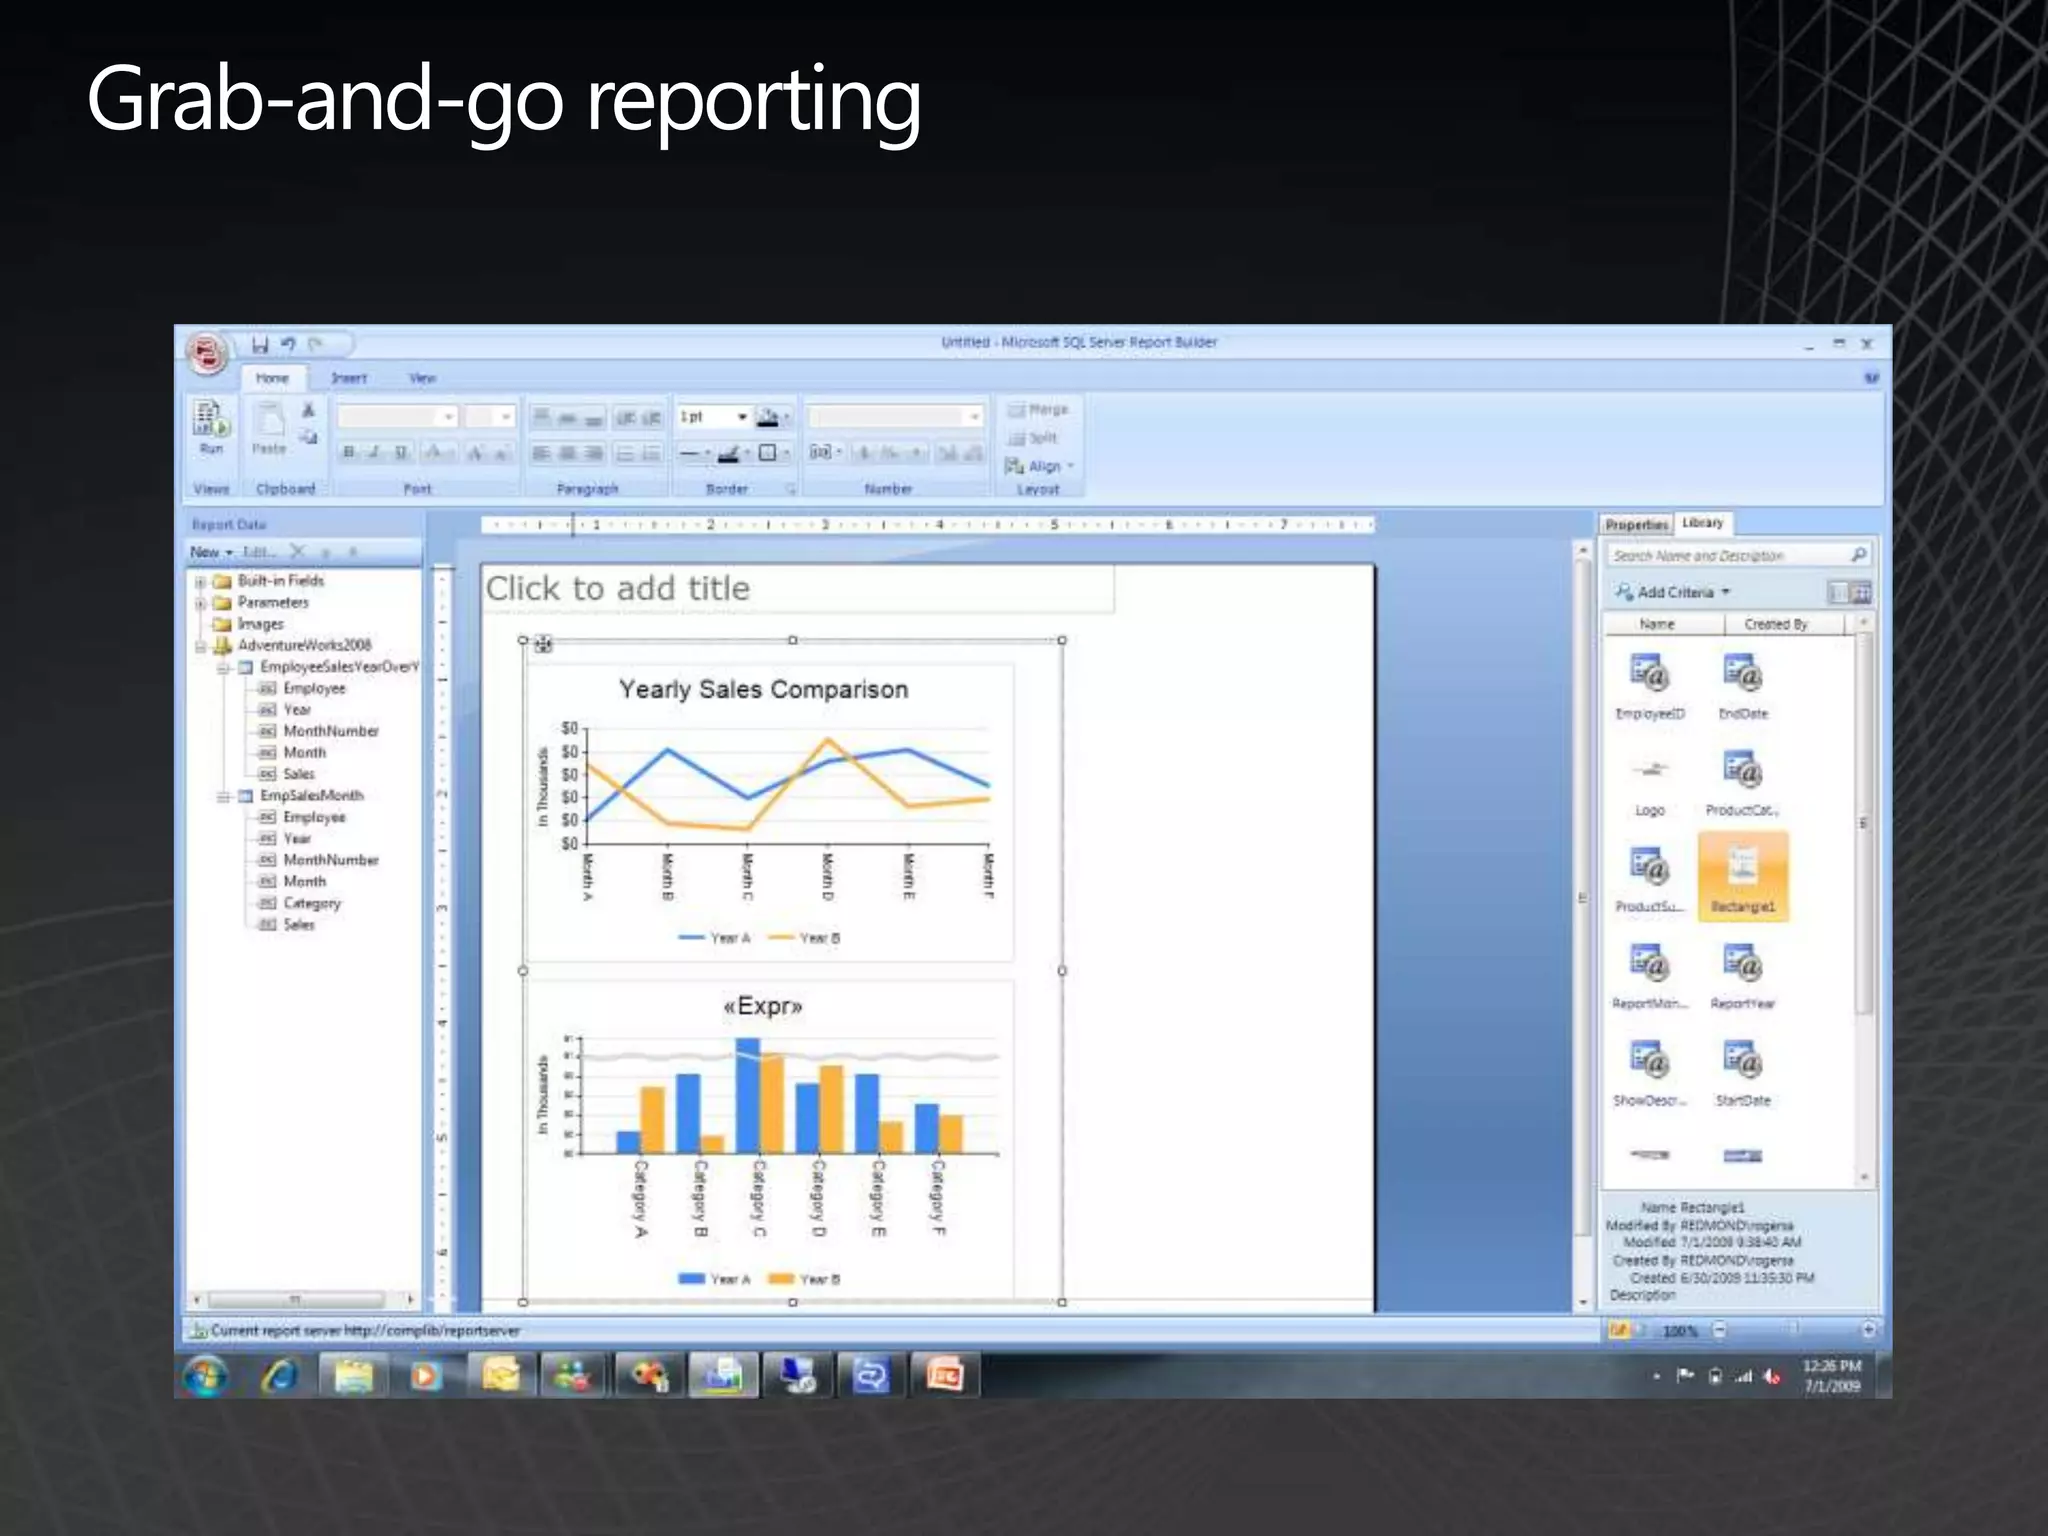Viewport: 2048px width, 1536px height.
Task: Switch Library to list view toggle
Action: coord(1838,593)
